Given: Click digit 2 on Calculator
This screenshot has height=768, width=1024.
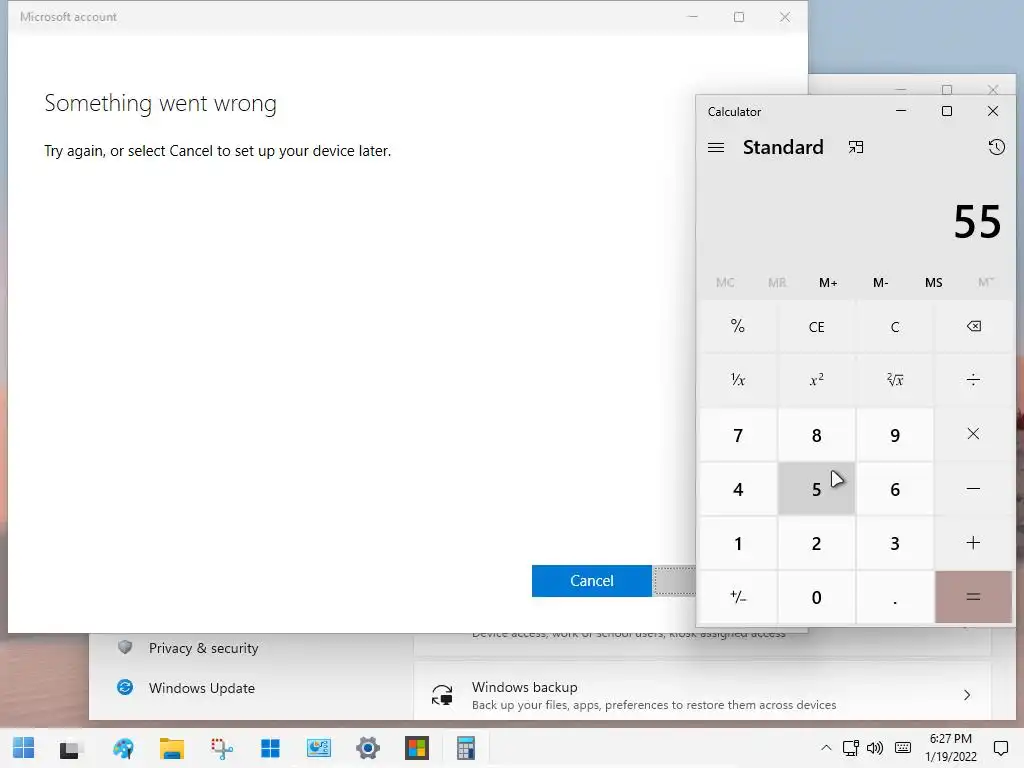Looking at the screenshot, I should [816, 543].
